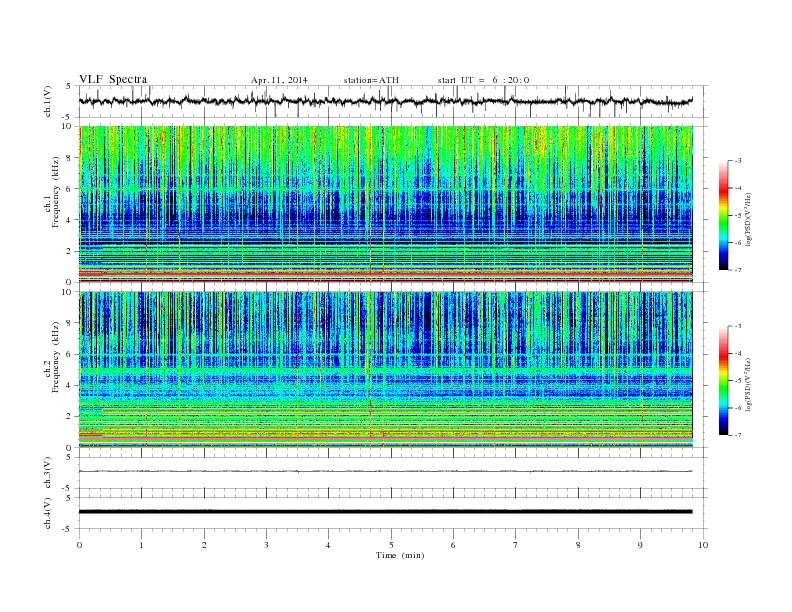
Task: Click the "ch.4(V)" vertical axis label
Action: (x=48, y=513)
